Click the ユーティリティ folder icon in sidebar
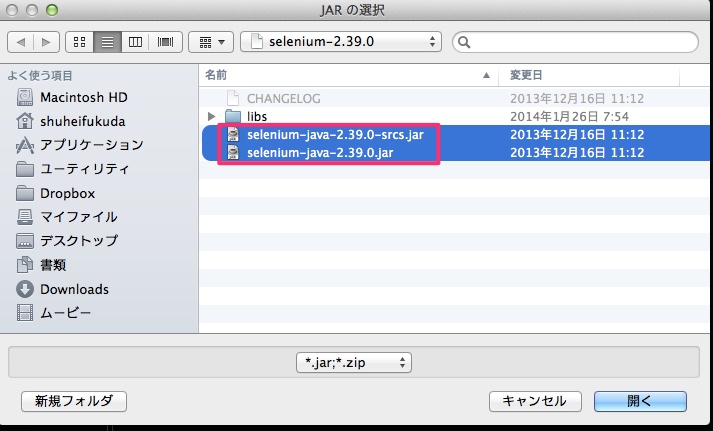This screenshot has height=431, width=713. coord(25,169)
